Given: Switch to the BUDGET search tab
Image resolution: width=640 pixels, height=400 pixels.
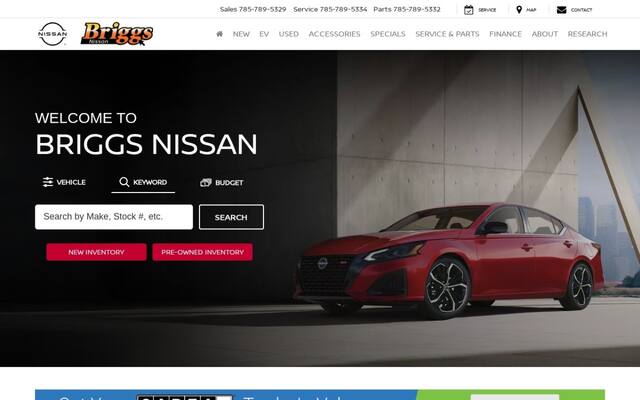Looking at the screenshot, I should pyautogui.click(x=222, y=182).
